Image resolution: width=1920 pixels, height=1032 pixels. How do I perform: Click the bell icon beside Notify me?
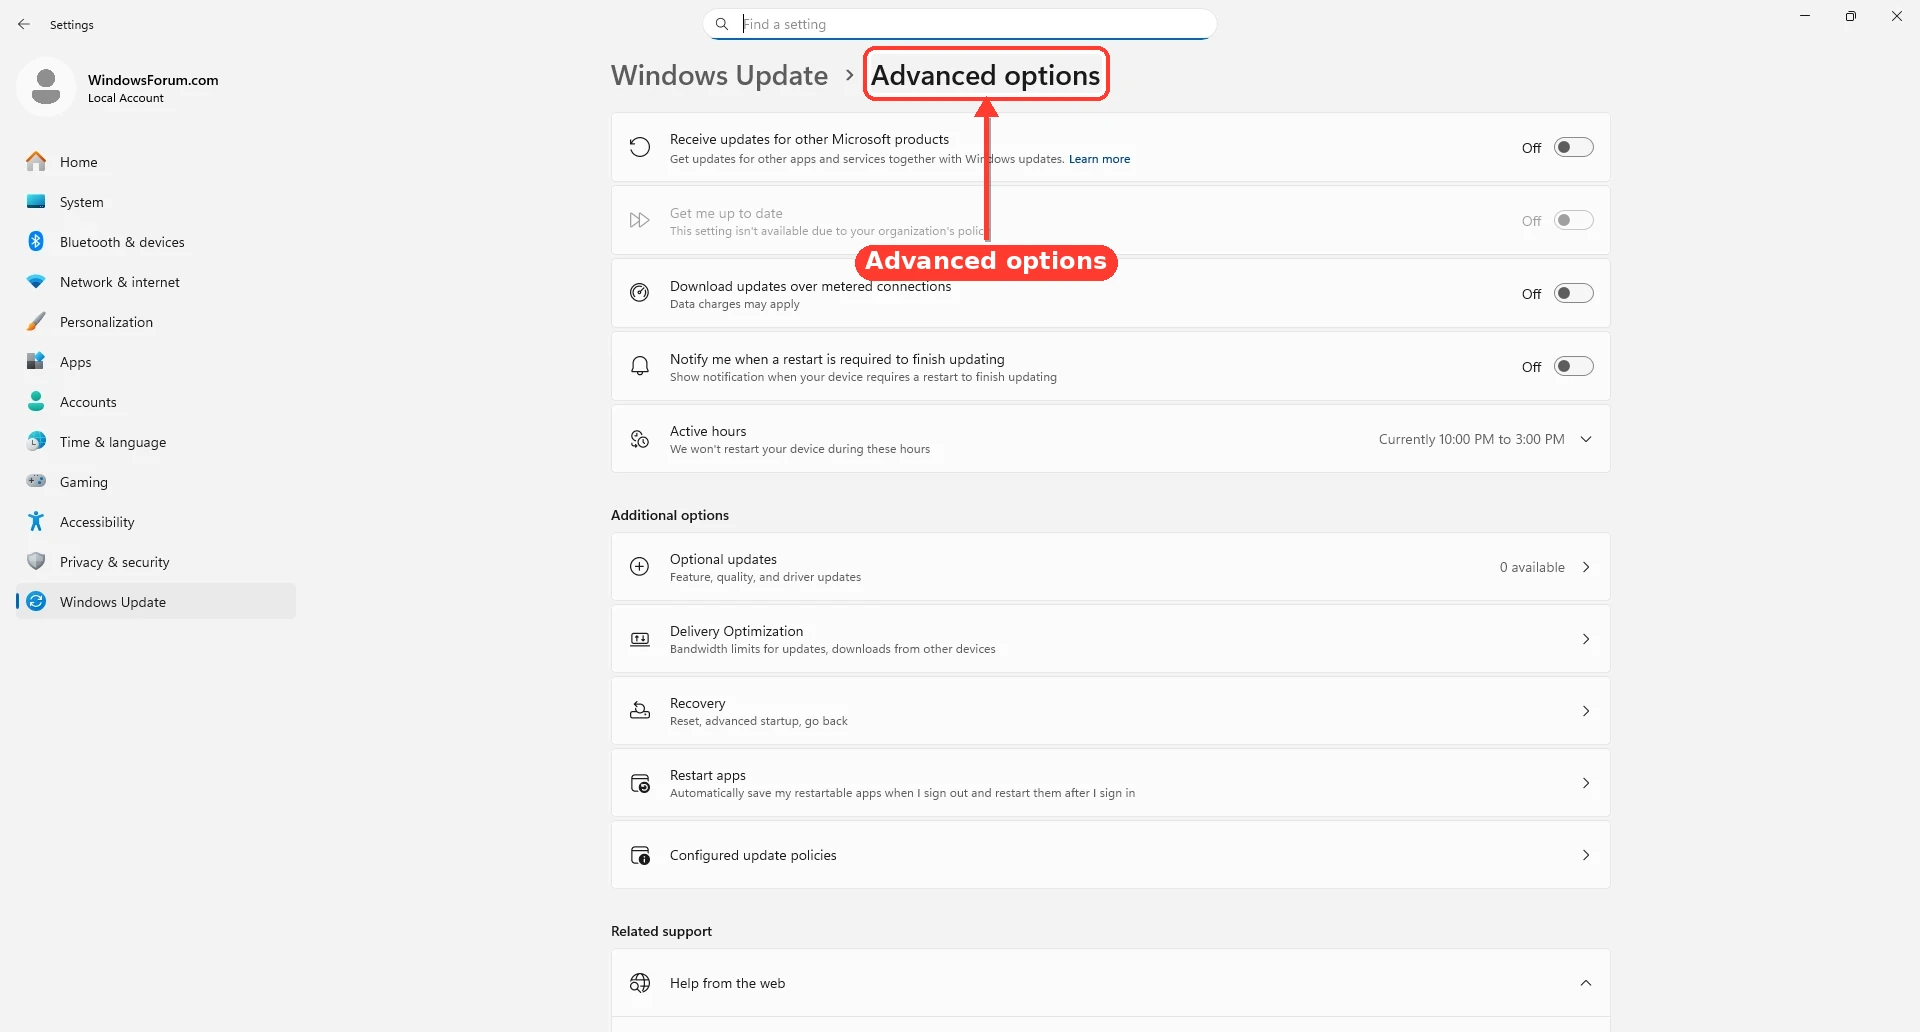pyautogui.click(x=640, y=366)
